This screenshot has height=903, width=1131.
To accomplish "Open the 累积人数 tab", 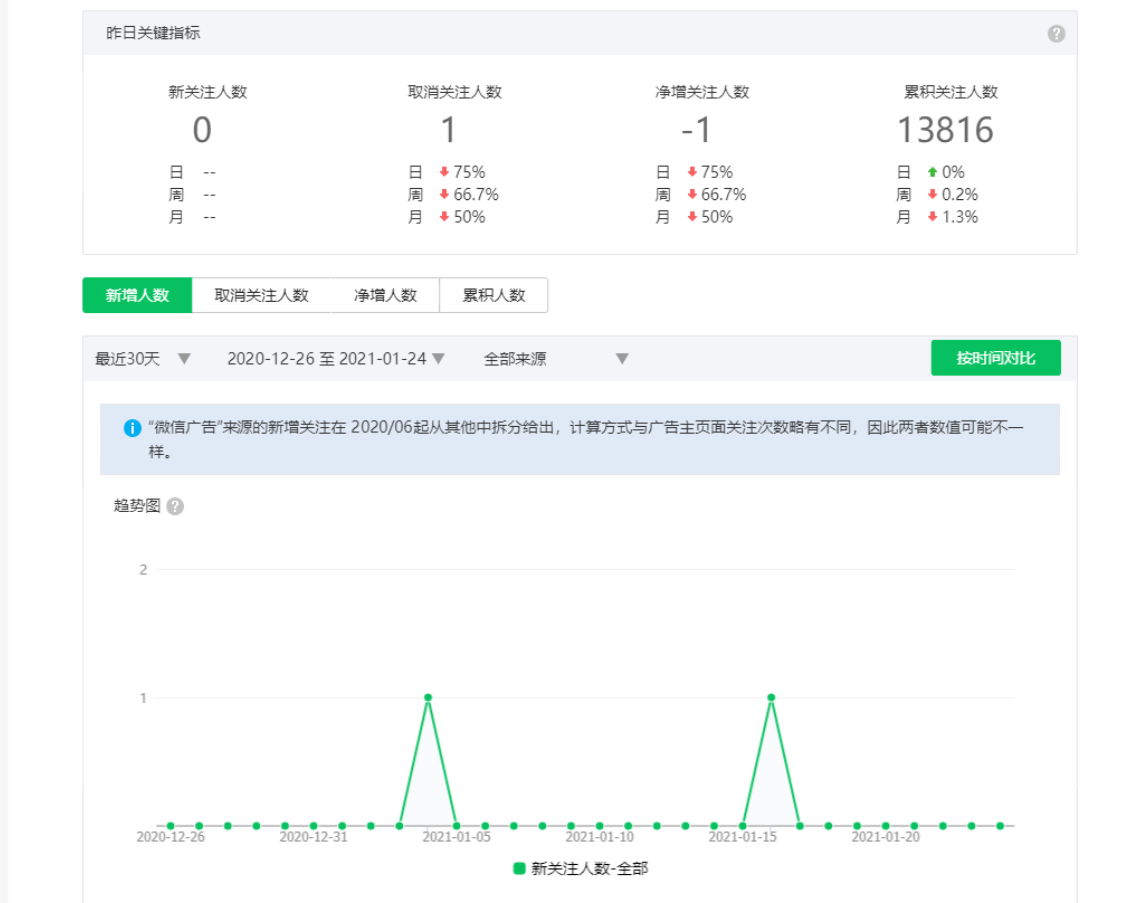I will [494, 295].
